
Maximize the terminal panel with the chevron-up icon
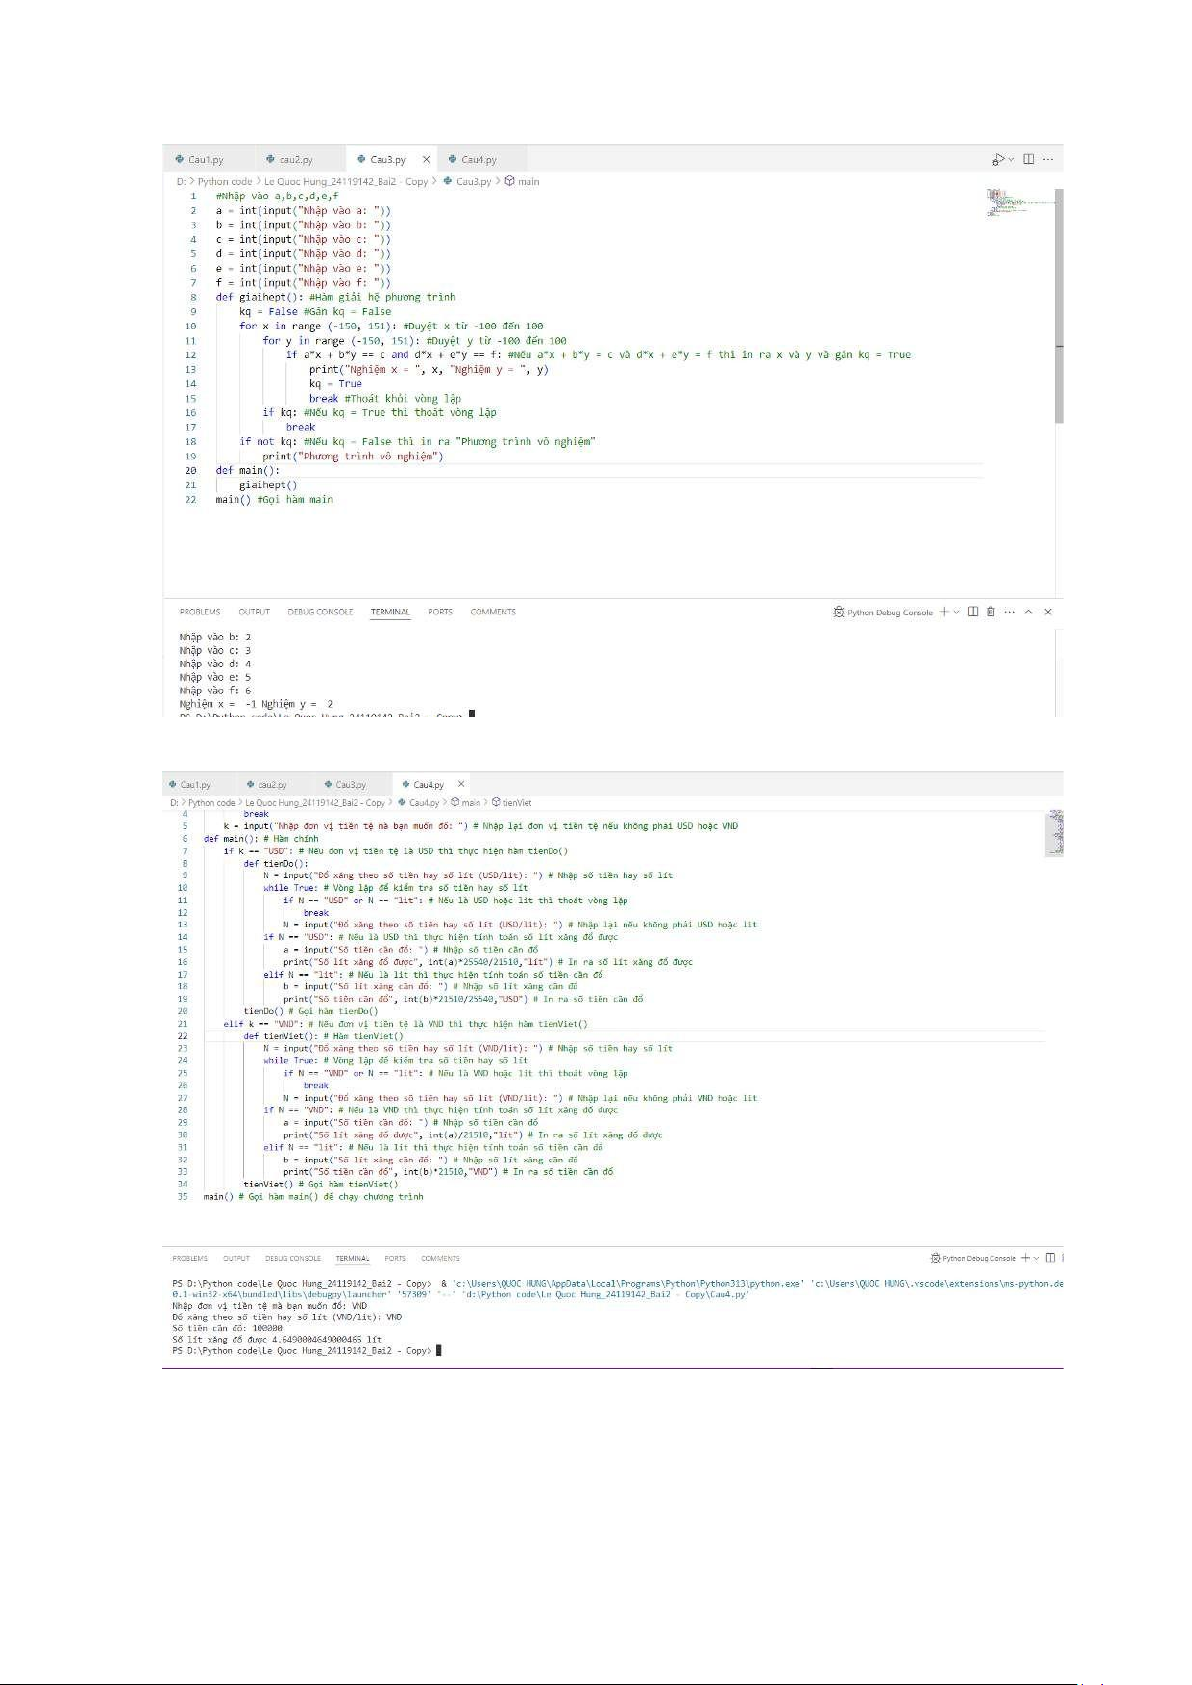pos(1028,612)
